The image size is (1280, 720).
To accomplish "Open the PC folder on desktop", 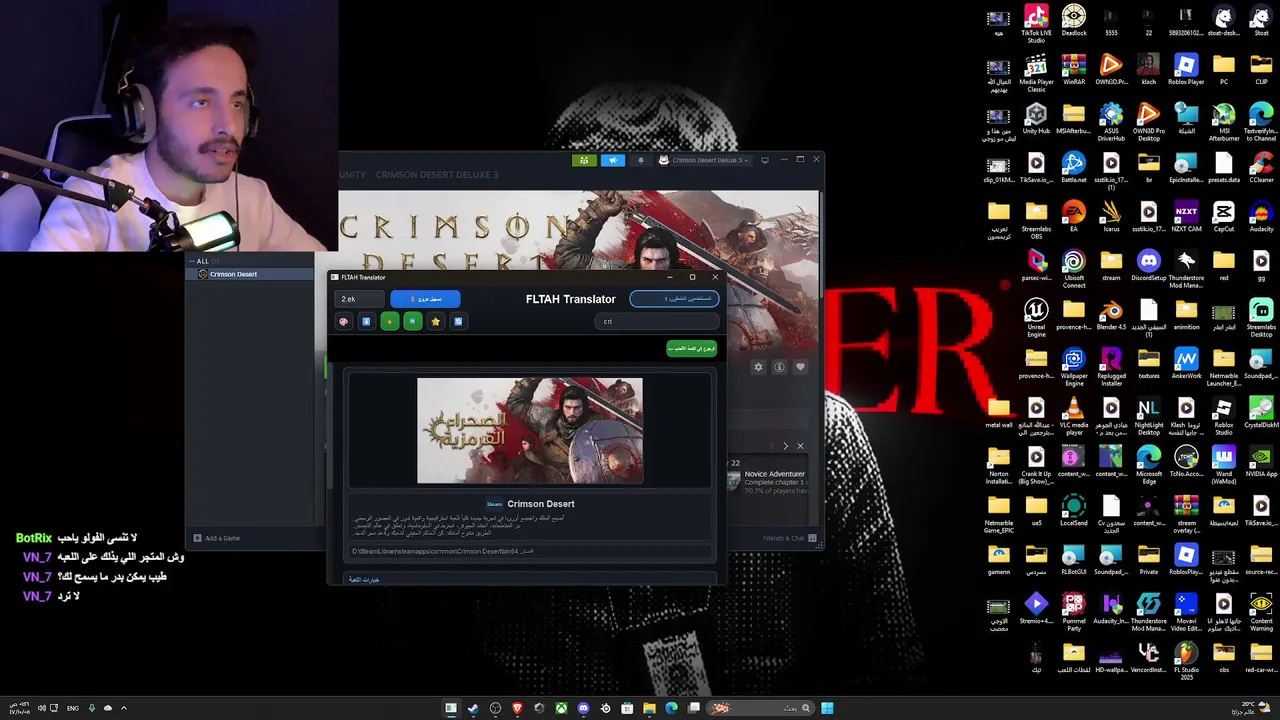I will (x=1224, y=70).
